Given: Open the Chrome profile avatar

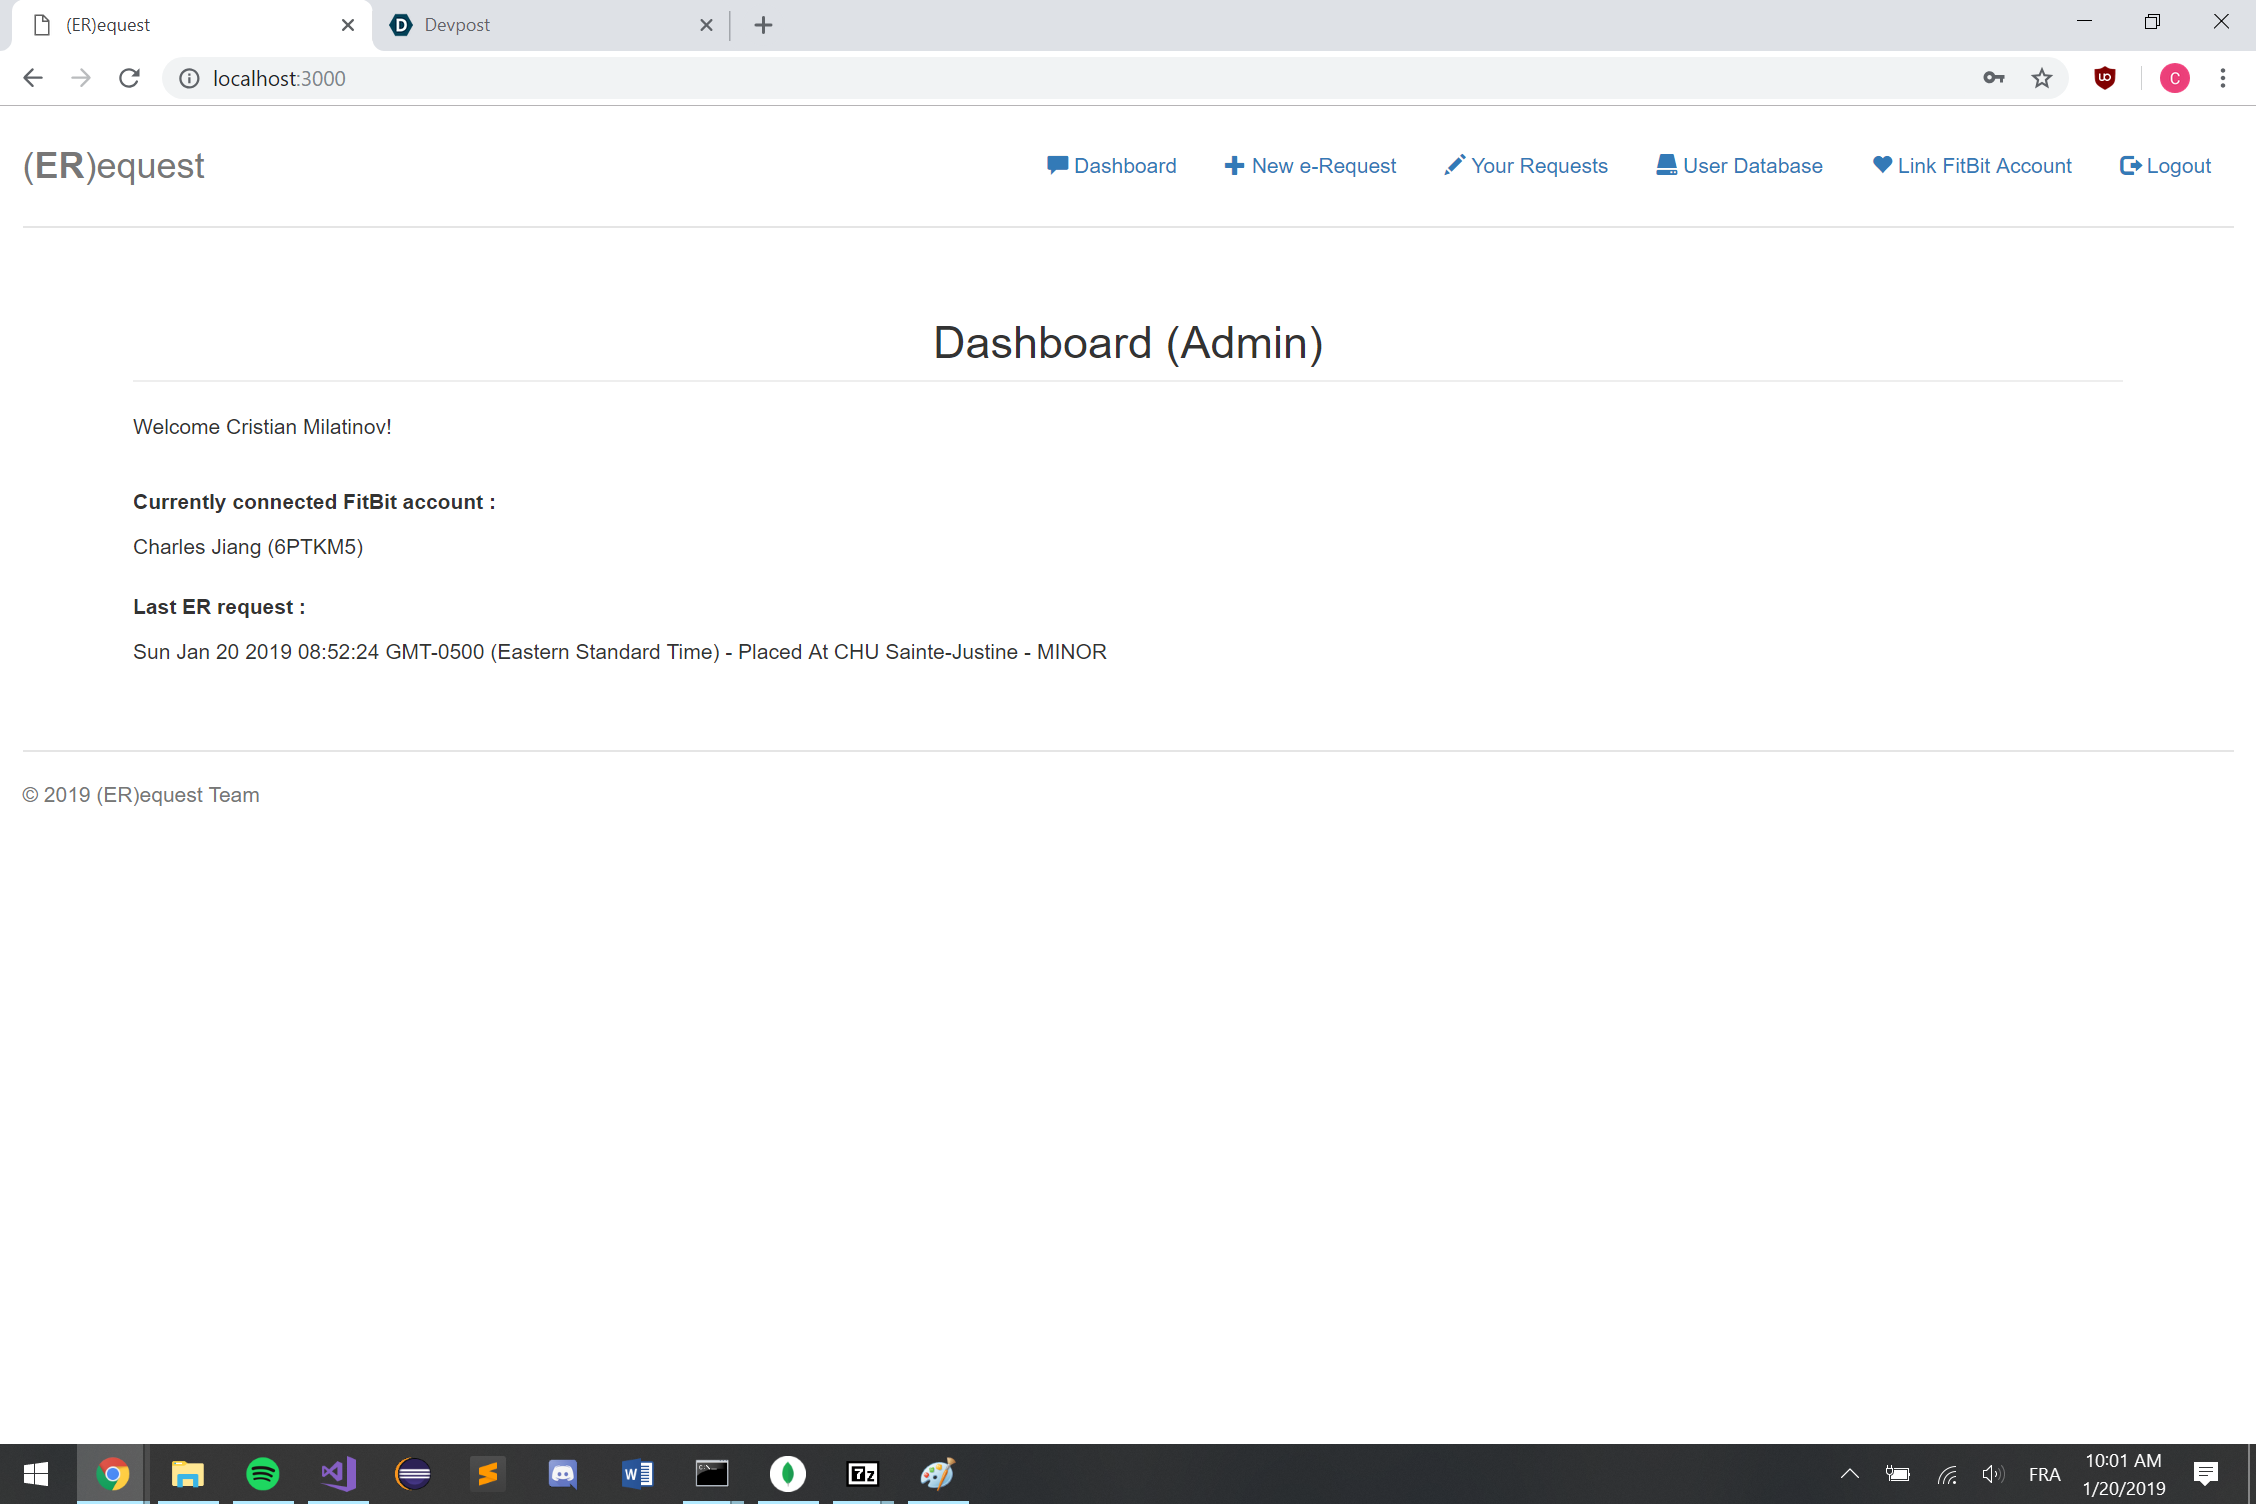Looking at the screenshot, I should pyautogui.click(x=2174, y=78).
